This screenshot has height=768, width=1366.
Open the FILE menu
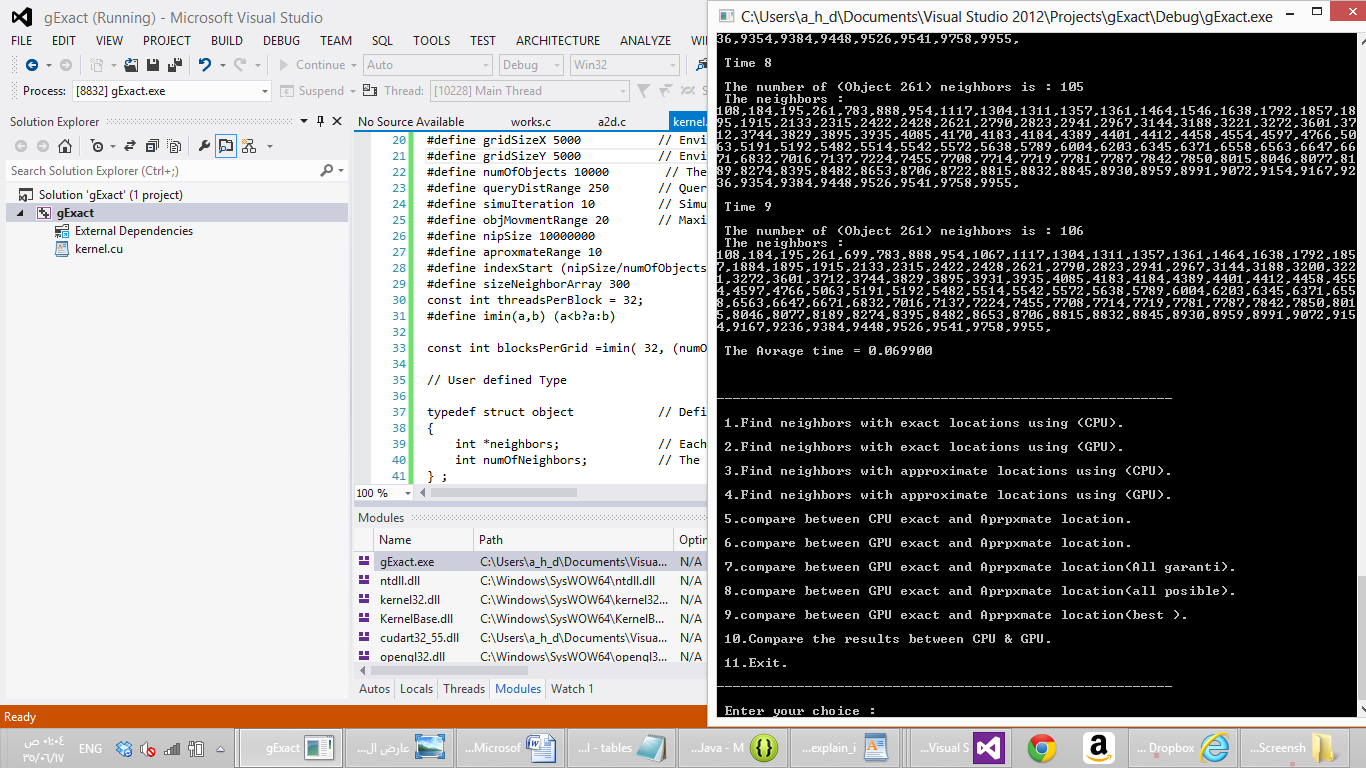point(21,41)
